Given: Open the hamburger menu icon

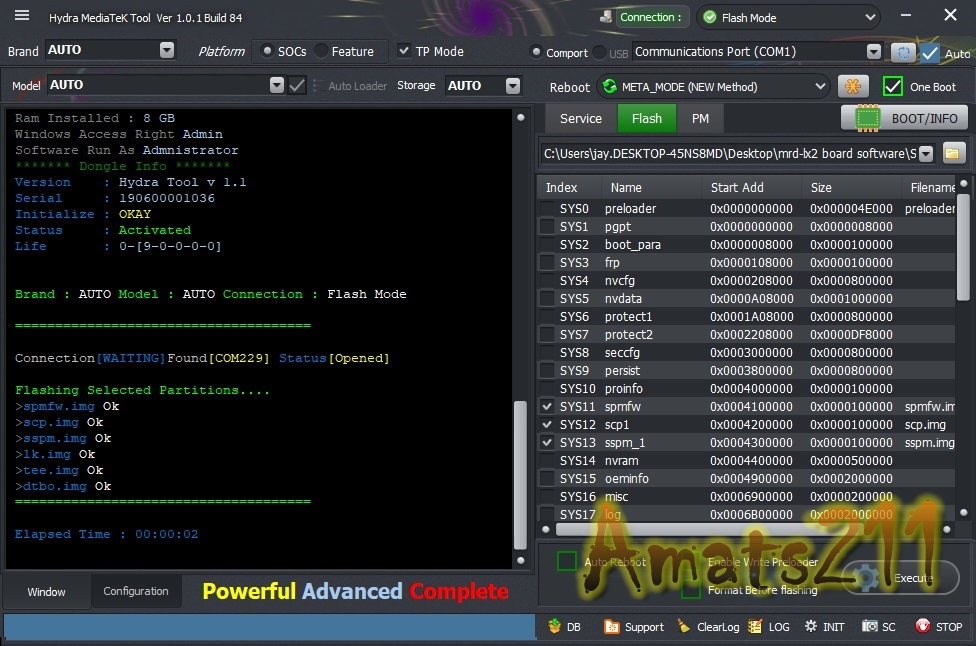Looking at the screenshot, I should (x=22, y=16).
